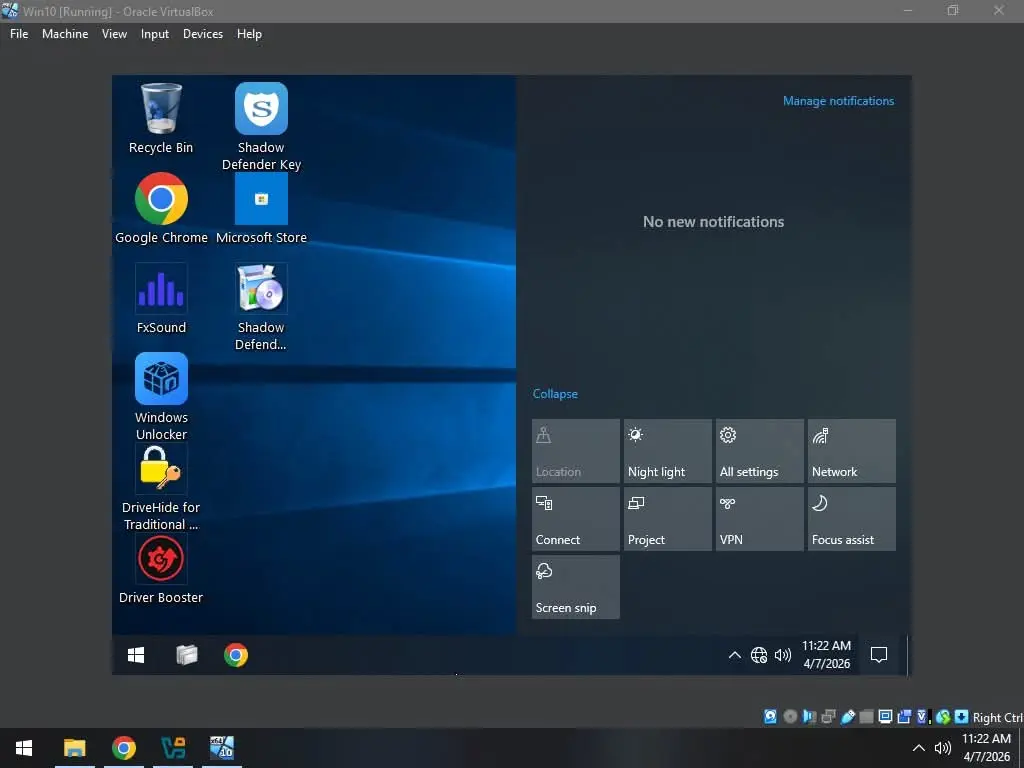Select Google Chrome desktop shortcut

161,208
